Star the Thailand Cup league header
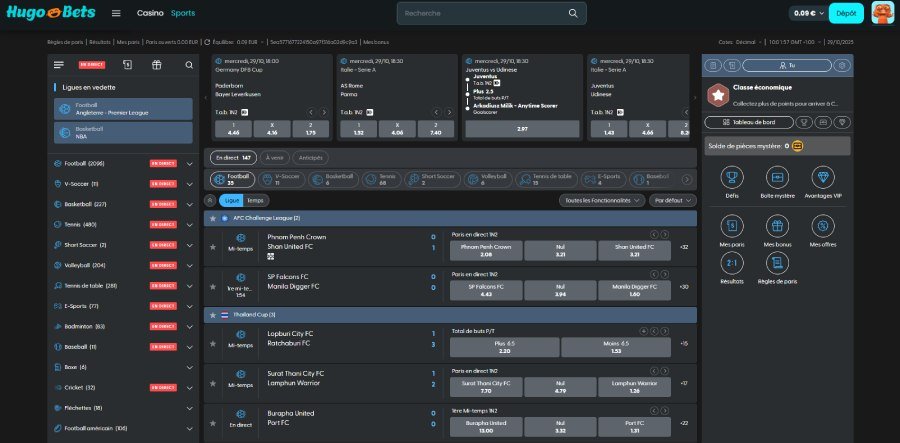Image resolution: width=900 pixels, height=443 pixels. click(x=213, y=315)
